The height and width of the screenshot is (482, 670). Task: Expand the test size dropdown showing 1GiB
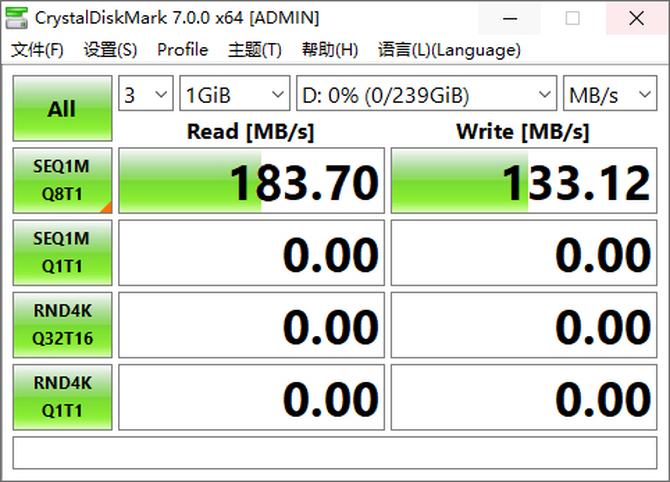235,93
